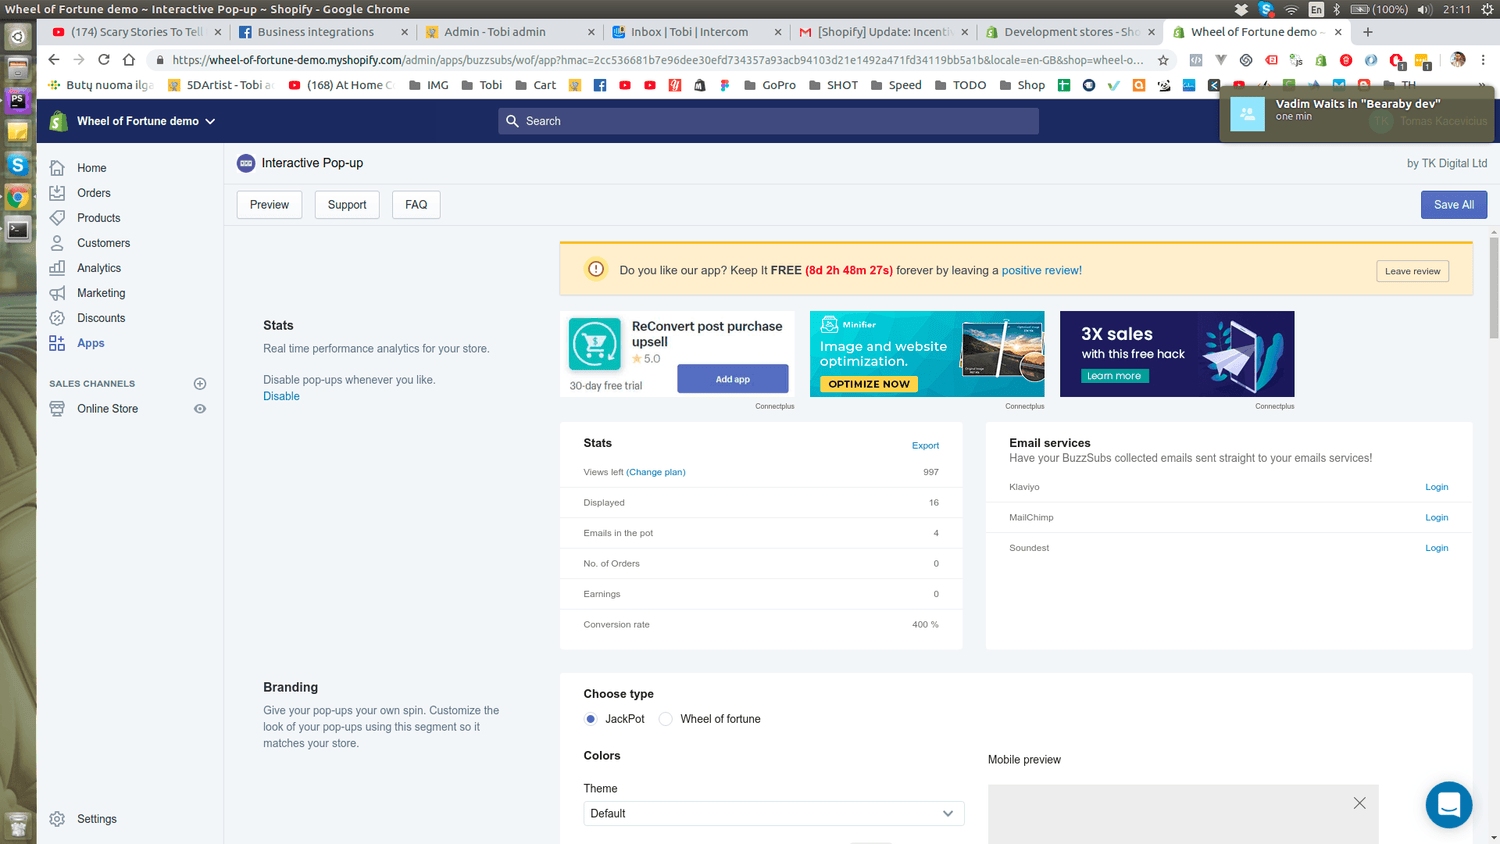Open Orders from the sidebar icon
The width and height of the screenshot is (1500, 844).
click(x=57, y=193)
